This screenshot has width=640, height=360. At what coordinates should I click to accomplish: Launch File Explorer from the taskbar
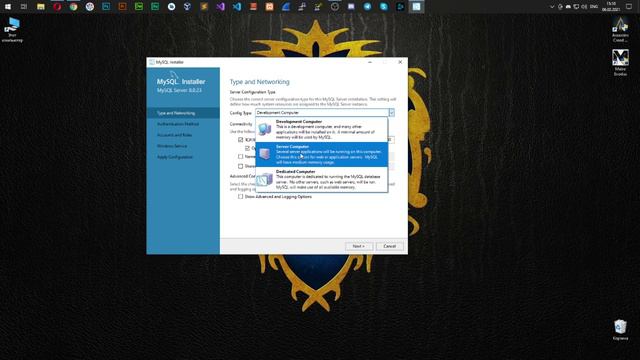tap(40, 7)
